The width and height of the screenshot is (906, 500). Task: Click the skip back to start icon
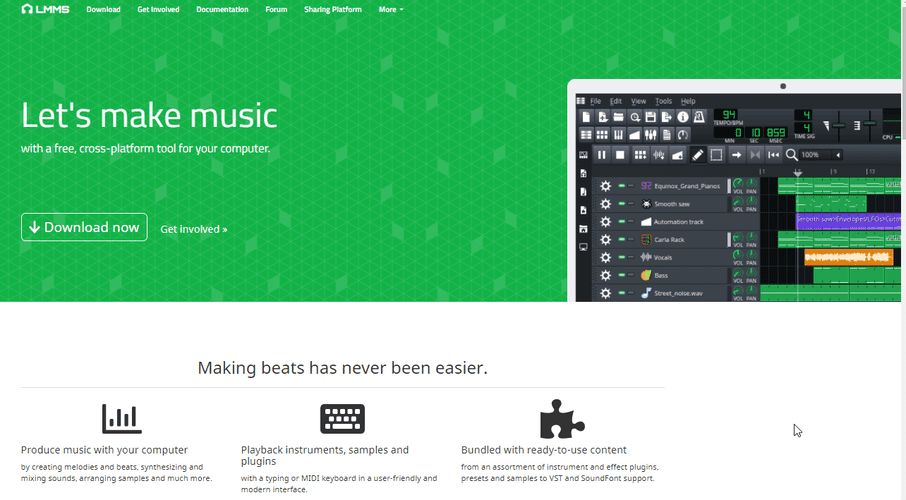point(773,154)
